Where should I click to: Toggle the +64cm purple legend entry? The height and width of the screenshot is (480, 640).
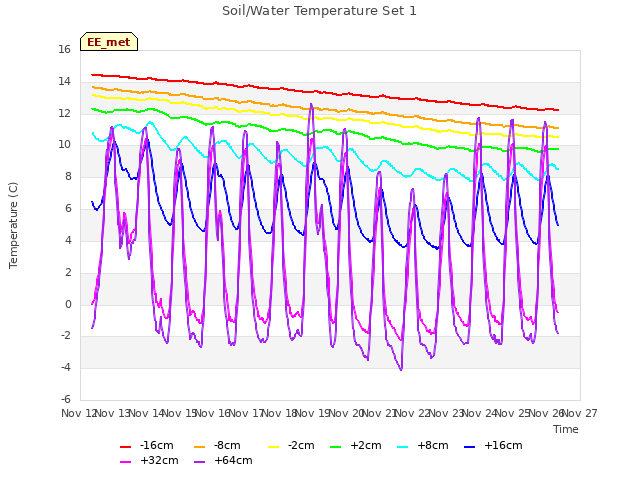click(223, 460)
